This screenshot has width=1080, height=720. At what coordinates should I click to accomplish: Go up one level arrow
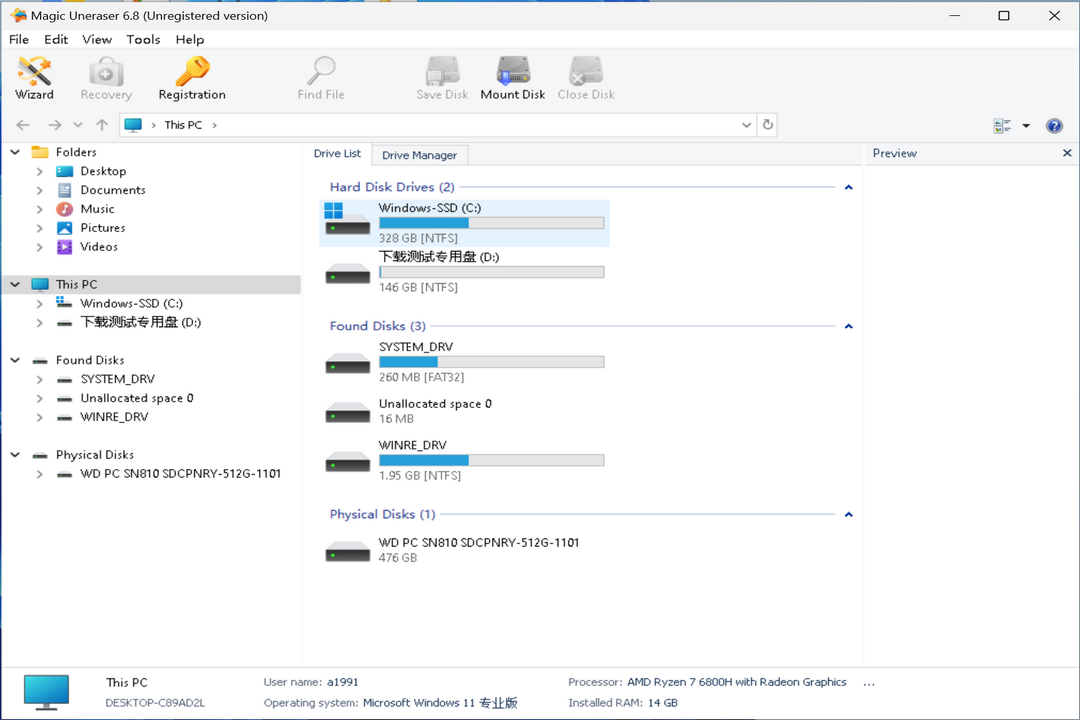click(x=102, y=125)
